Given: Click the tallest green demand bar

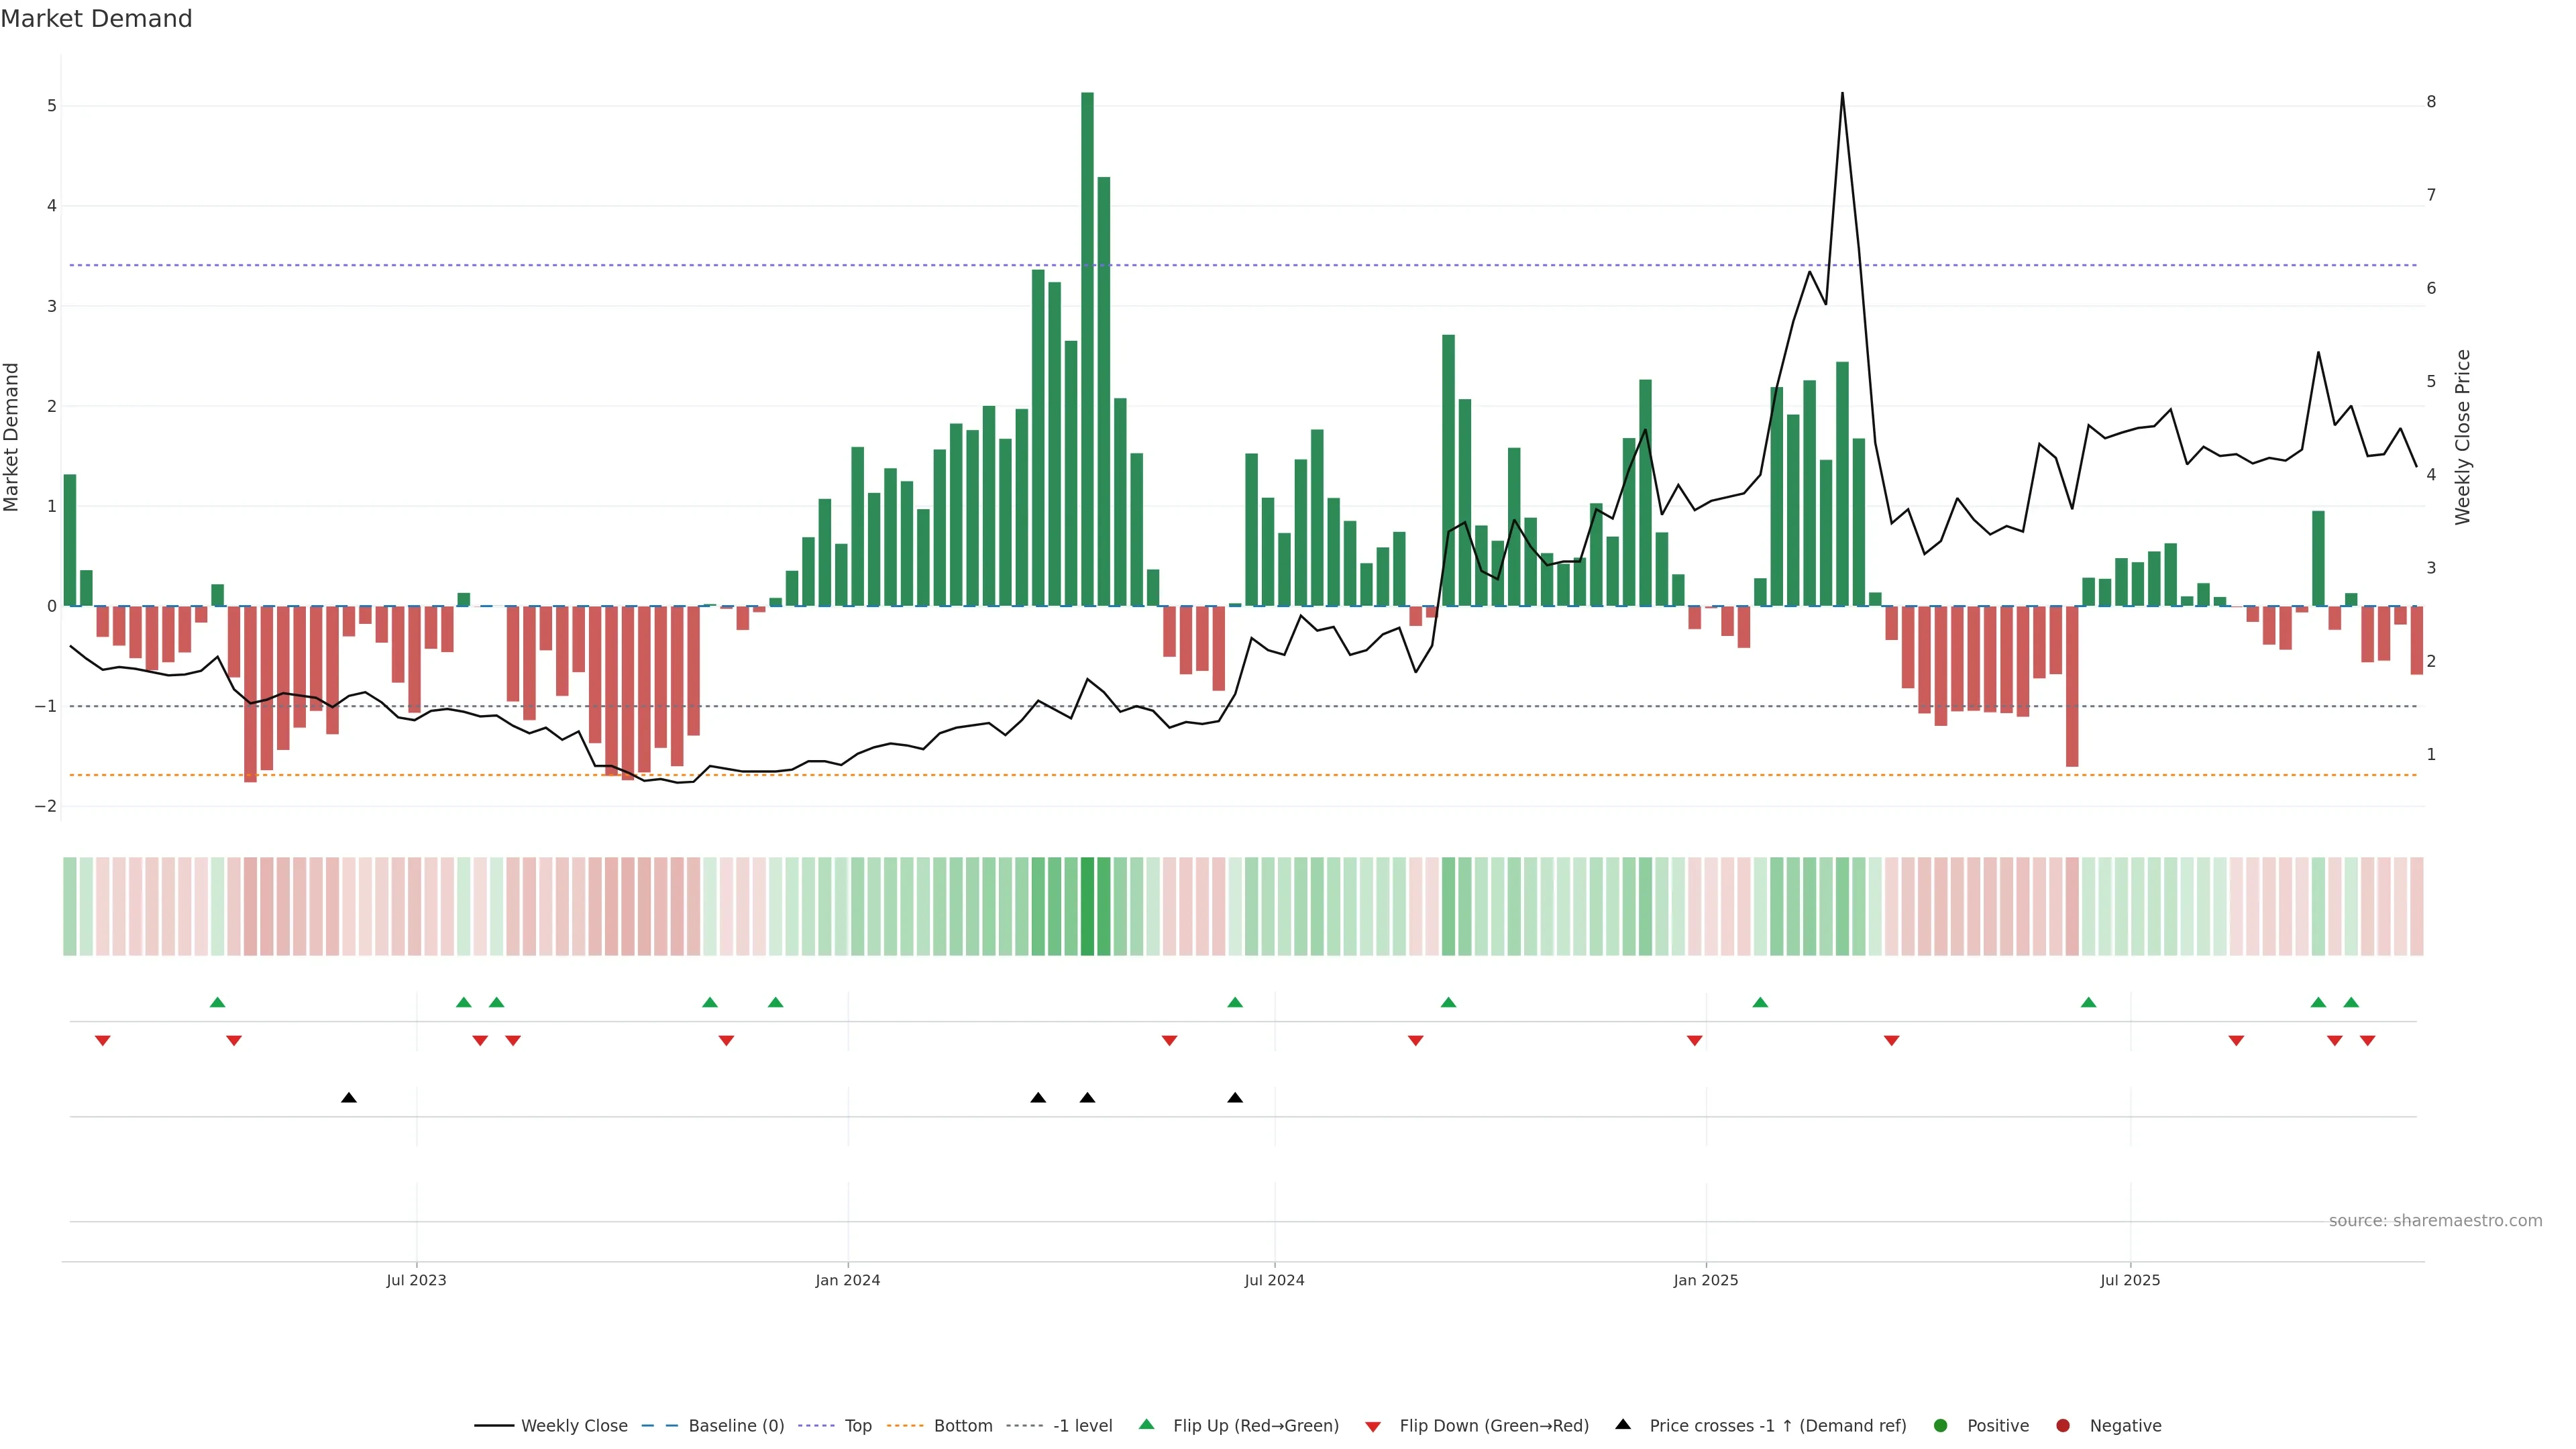Looking at the screenshot, I should pyautogui.click(x=1087, y=350).
